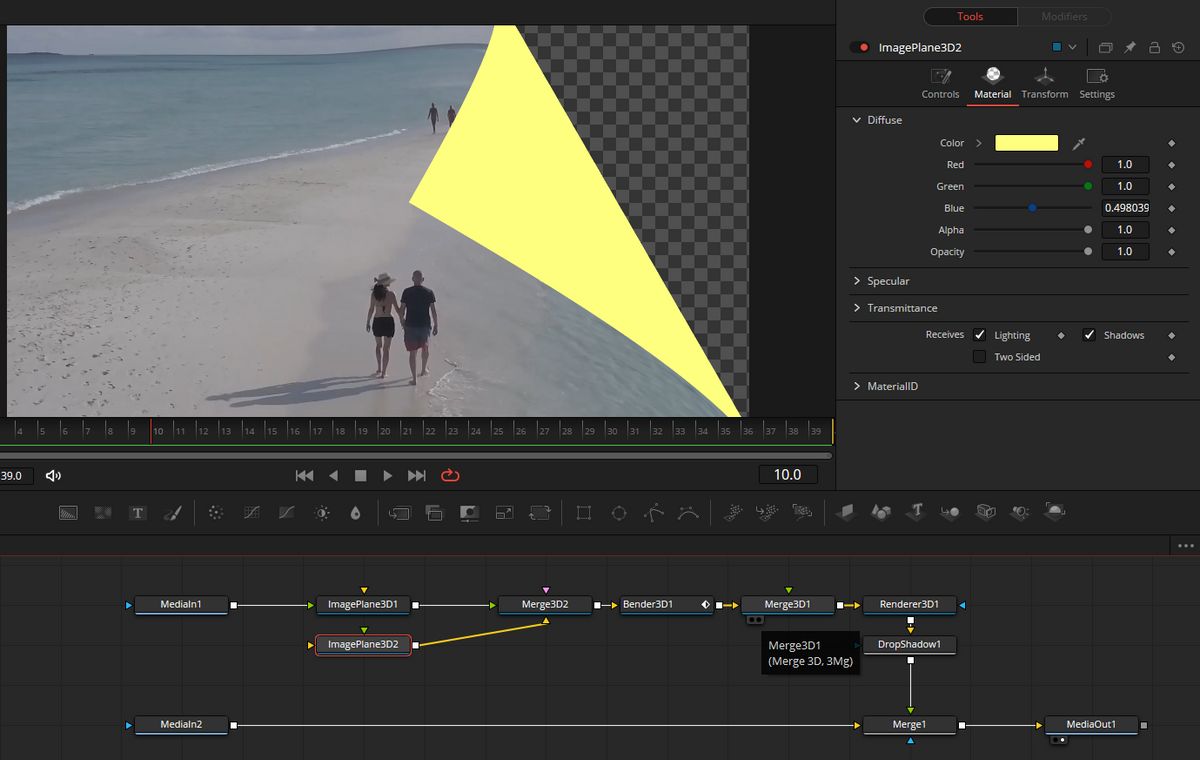Add a Background node from the toolbar
Screen dimensions: 1200x760
66,512
